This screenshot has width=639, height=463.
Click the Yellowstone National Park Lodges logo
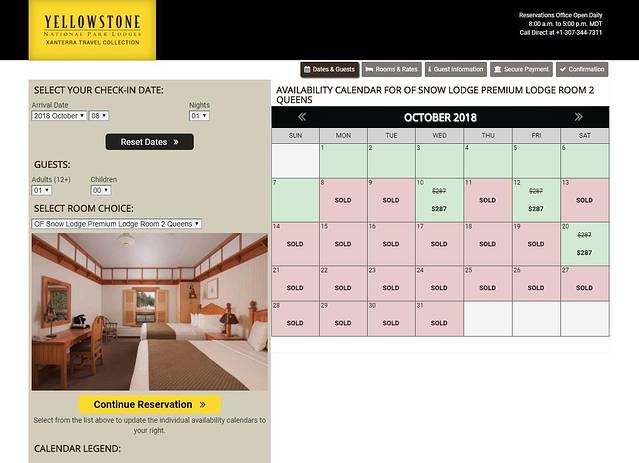92,30
